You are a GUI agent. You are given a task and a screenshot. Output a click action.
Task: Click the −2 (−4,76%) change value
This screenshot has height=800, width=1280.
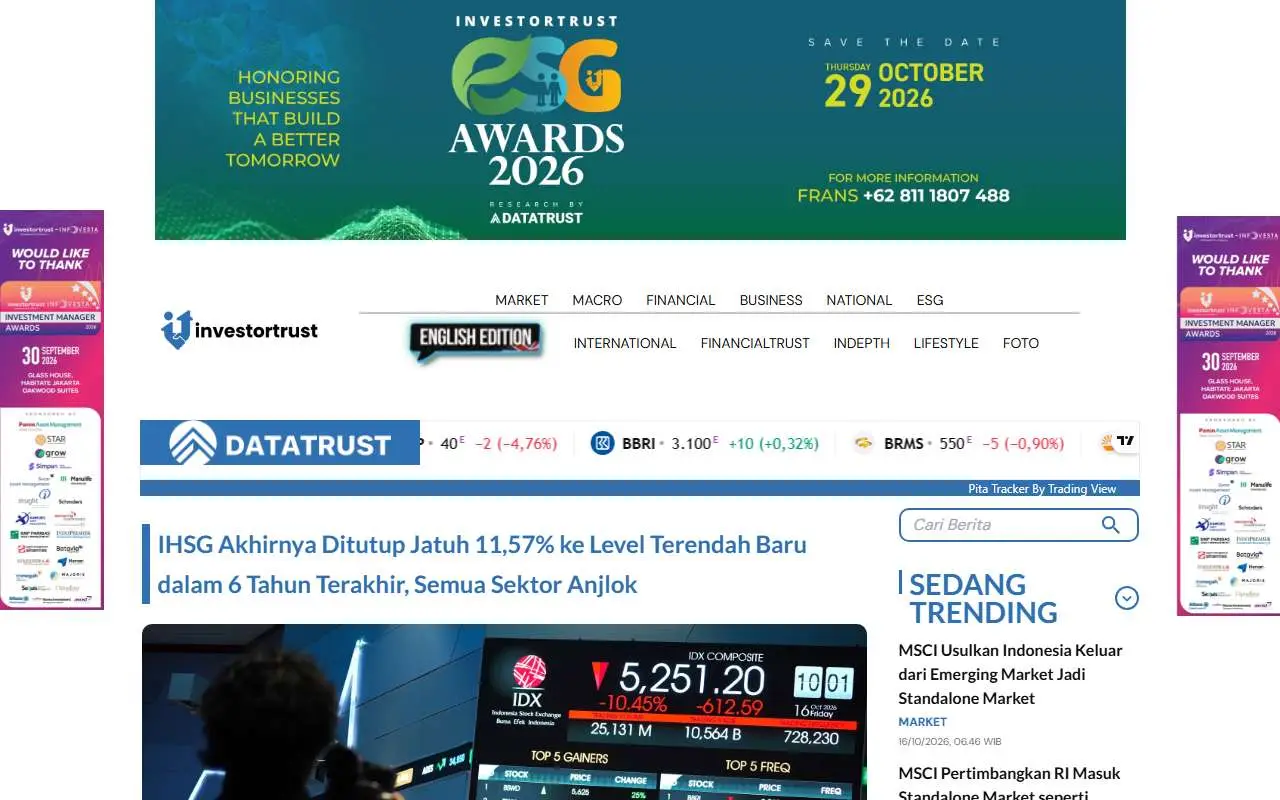click(x=515, y=443)
